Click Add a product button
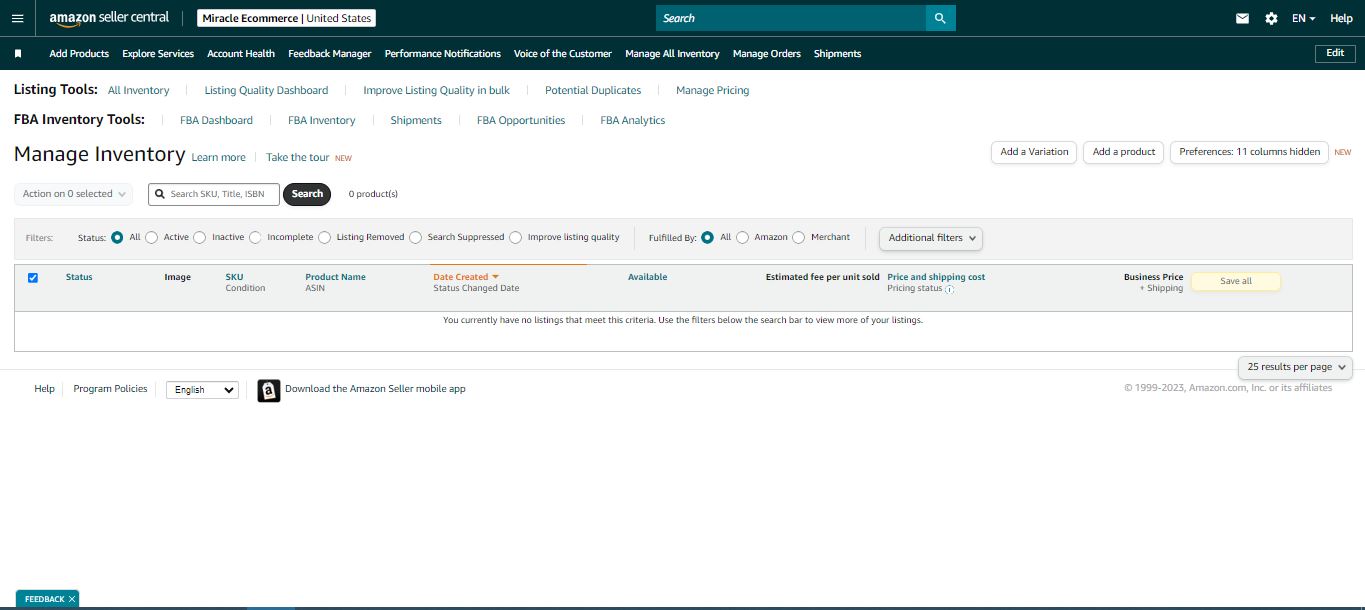 (1124, 152)
